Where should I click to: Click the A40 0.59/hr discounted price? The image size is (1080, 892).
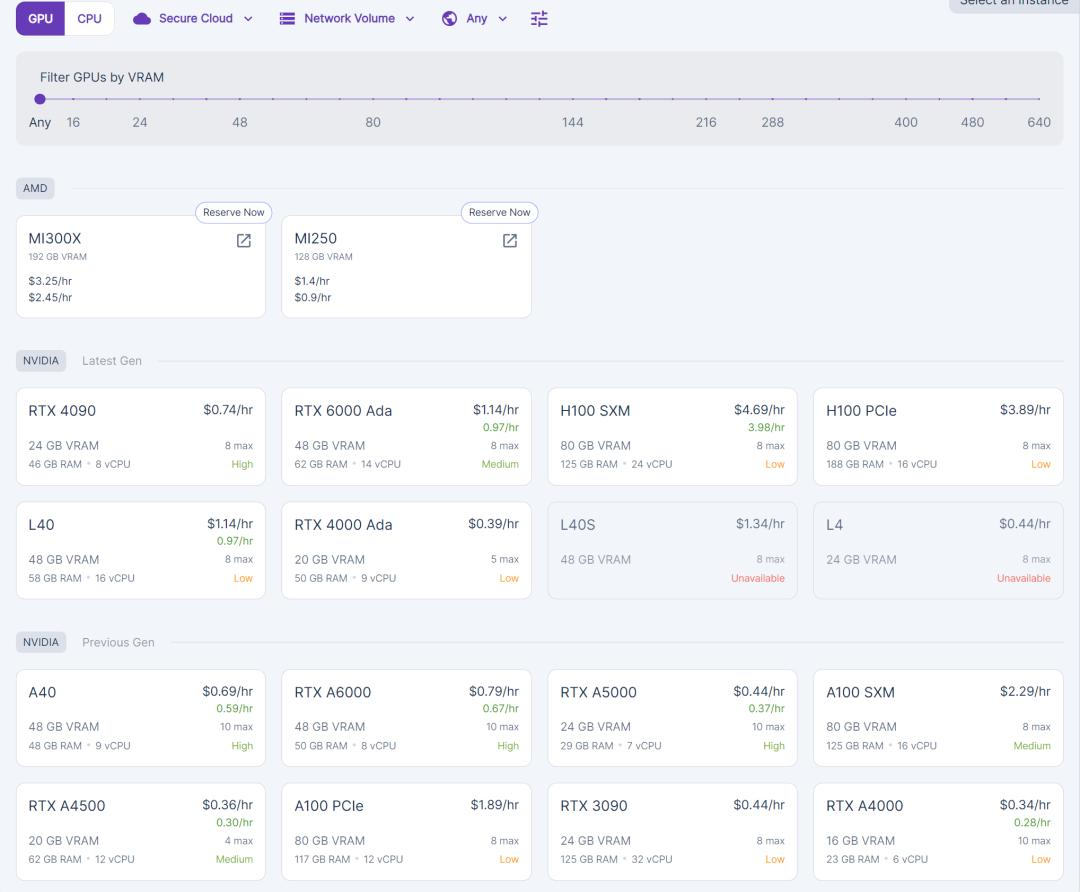(x=234, y=708)
